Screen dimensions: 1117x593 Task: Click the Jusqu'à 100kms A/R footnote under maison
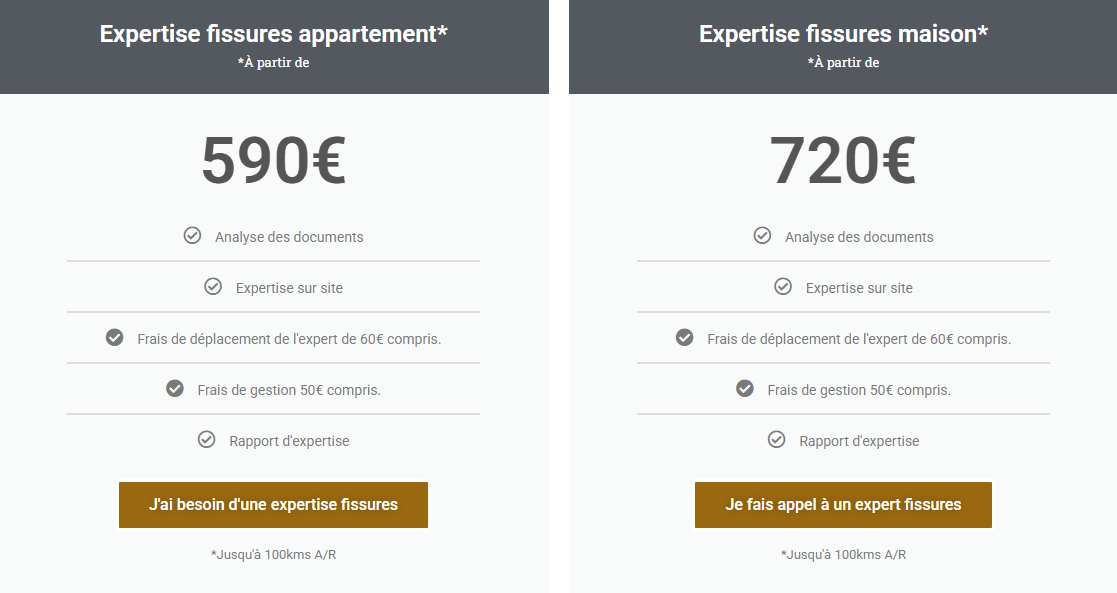coord(843,554)
